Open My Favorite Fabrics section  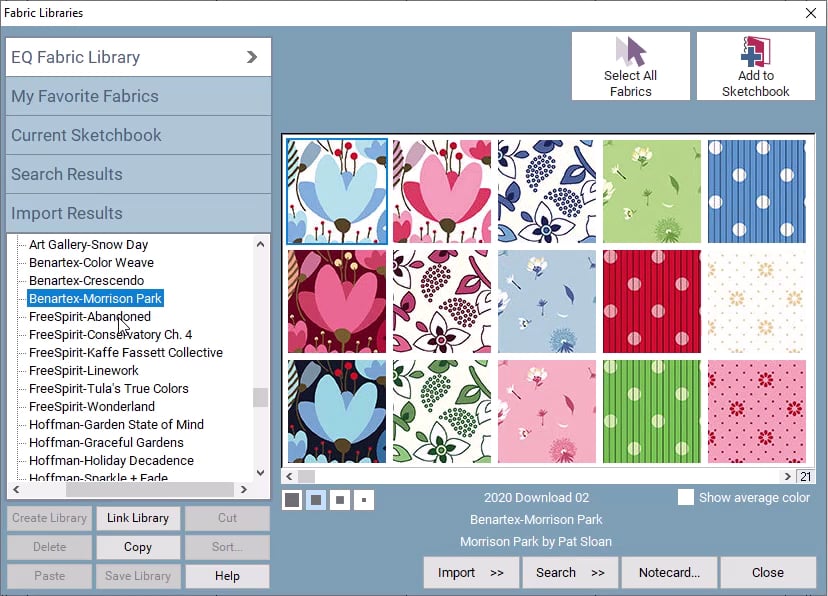pos(138,96)
